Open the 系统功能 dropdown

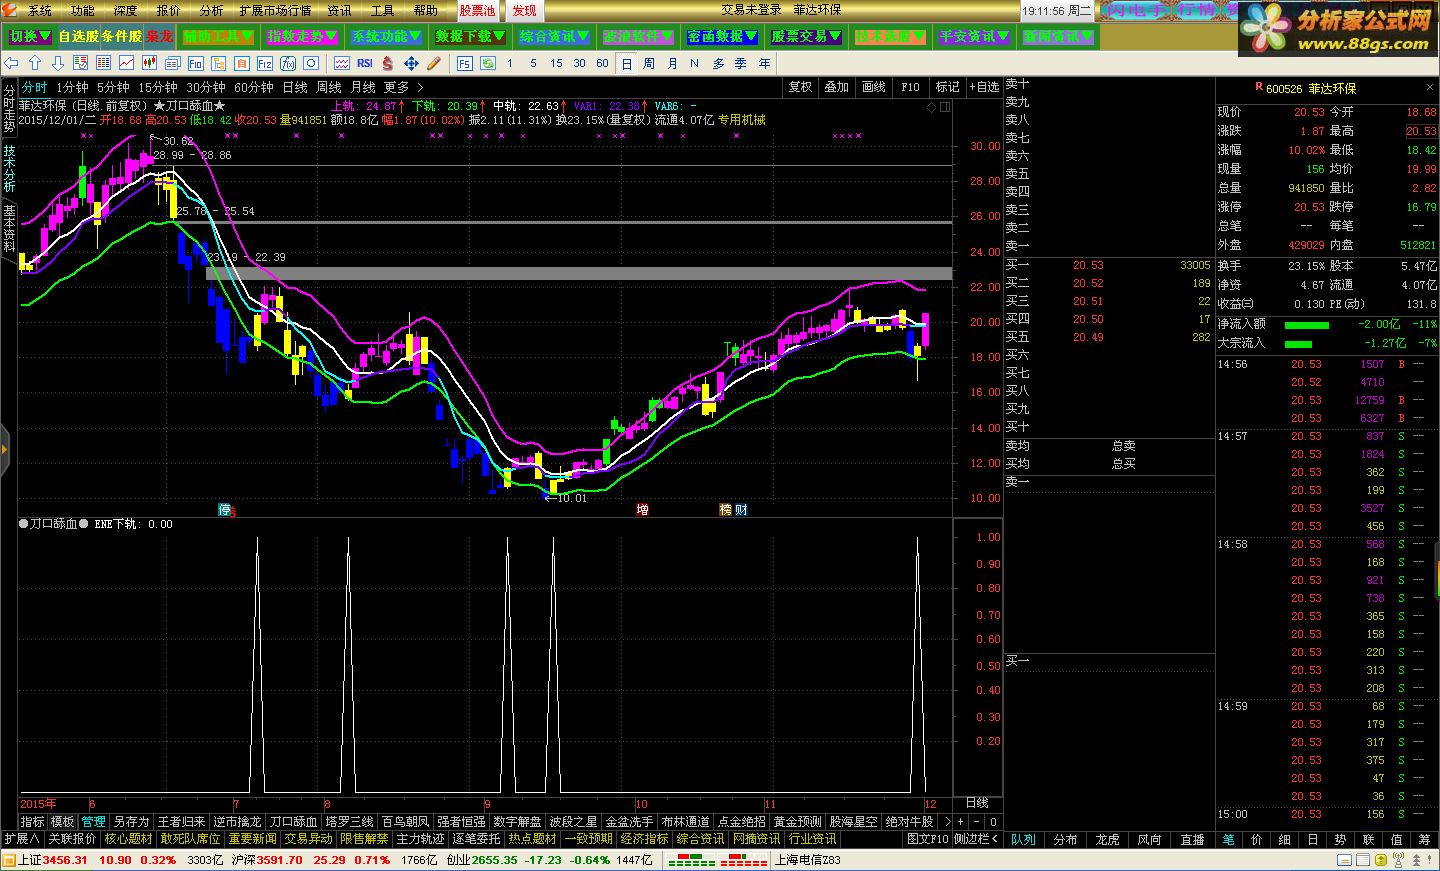387,36
